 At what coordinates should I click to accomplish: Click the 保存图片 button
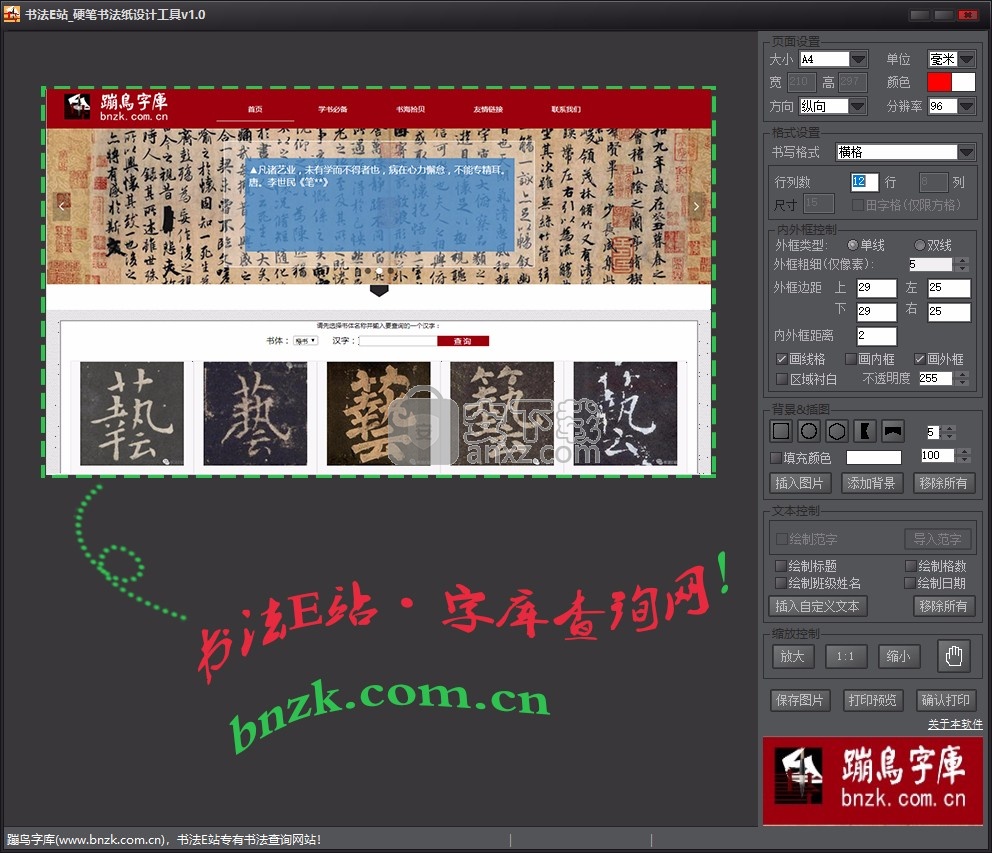tap(800, 700)
